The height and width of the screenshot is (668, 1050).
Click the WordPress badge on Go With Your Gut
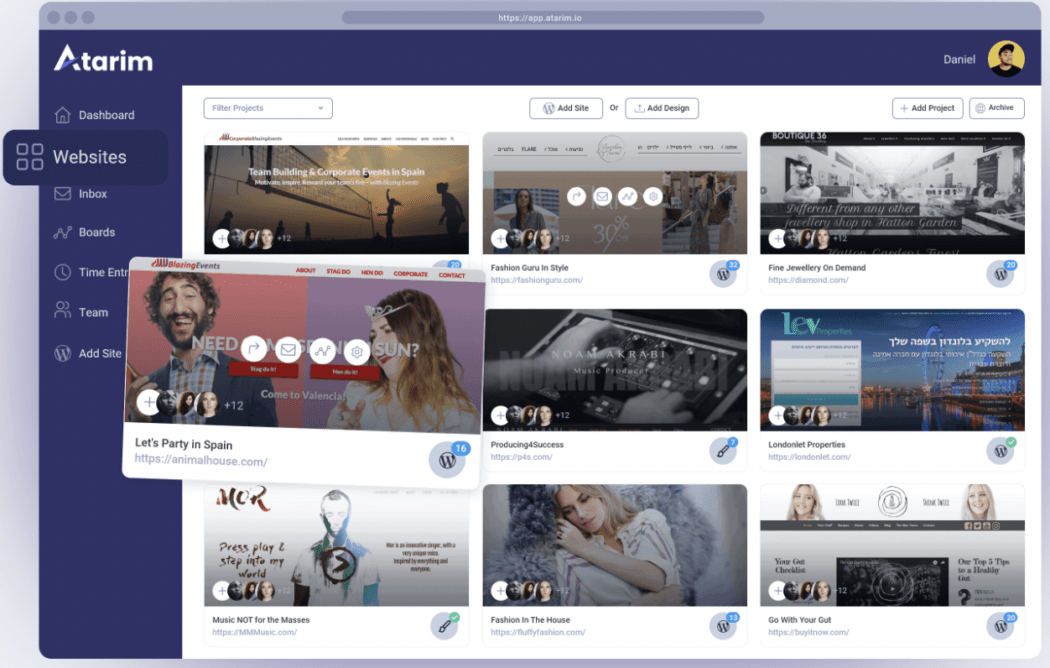click(x=1001, y=625)
